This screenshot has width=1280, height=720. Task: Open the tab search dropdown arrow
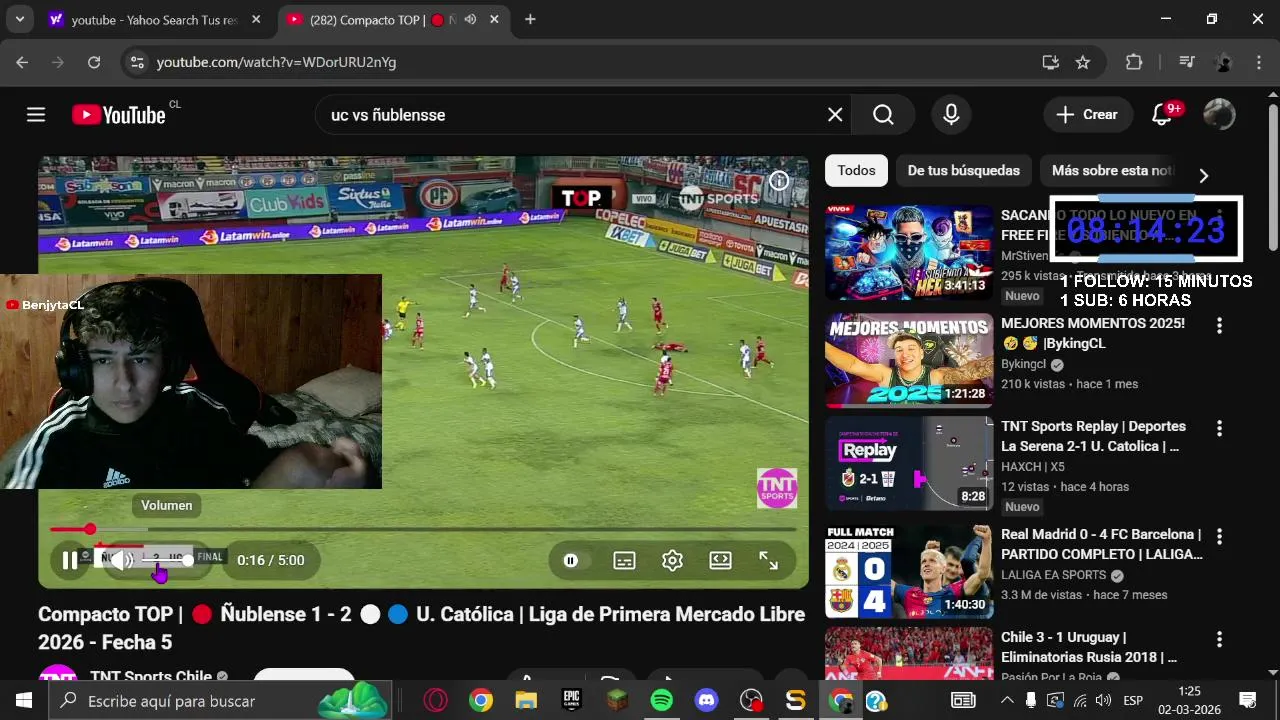point(20,19)
